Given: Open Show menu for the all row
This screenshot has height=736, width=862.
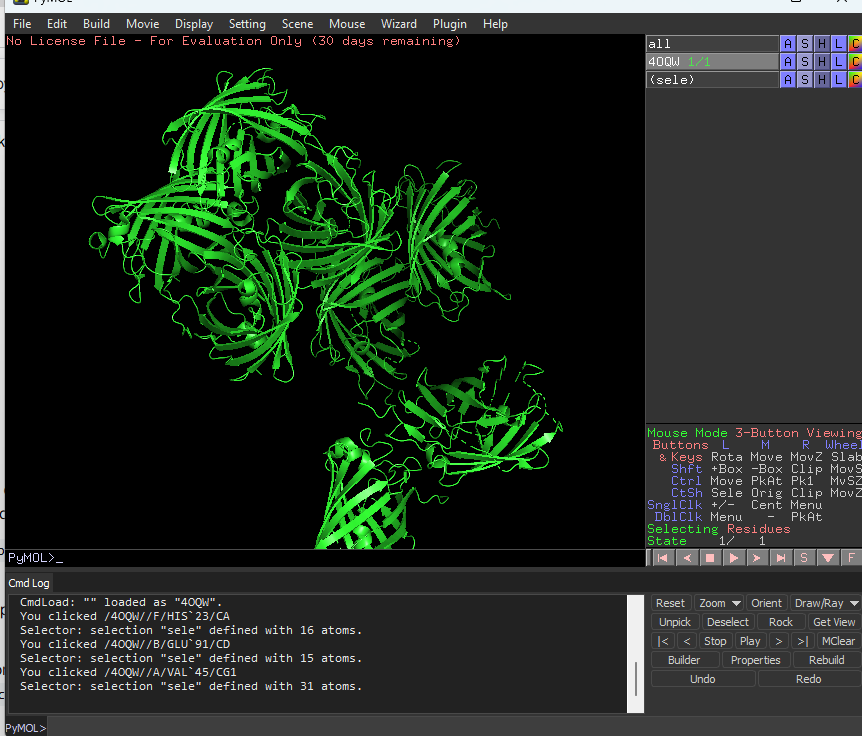Looking at the screenshot, I should click(805, 44).
